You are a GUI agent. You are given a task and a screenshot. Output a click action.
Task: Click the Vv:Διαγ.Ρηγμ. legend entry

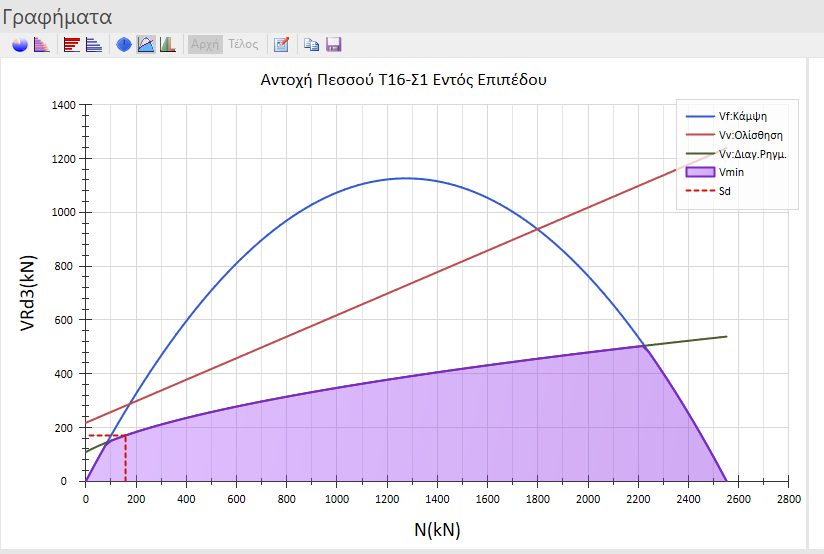pos(752,154)
